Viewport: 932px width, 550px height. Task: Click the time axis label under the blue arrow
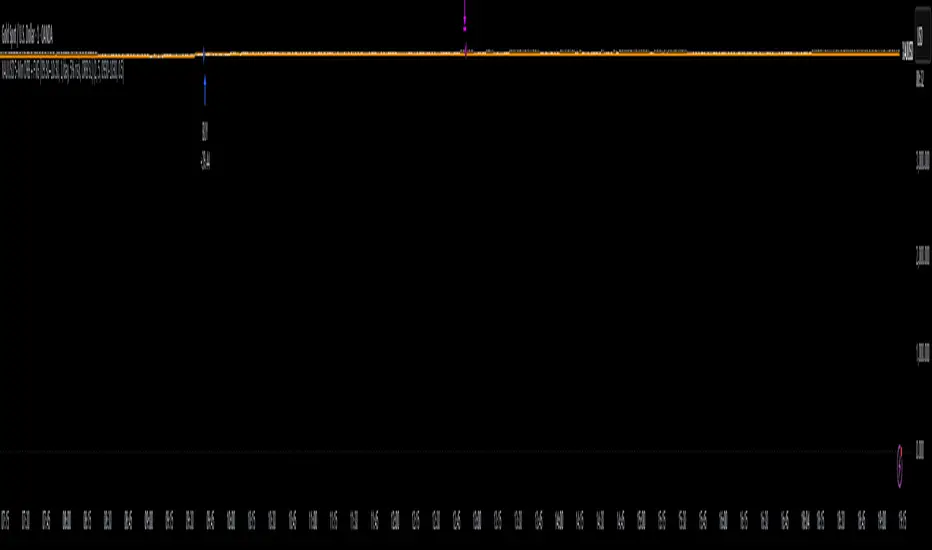210,519
